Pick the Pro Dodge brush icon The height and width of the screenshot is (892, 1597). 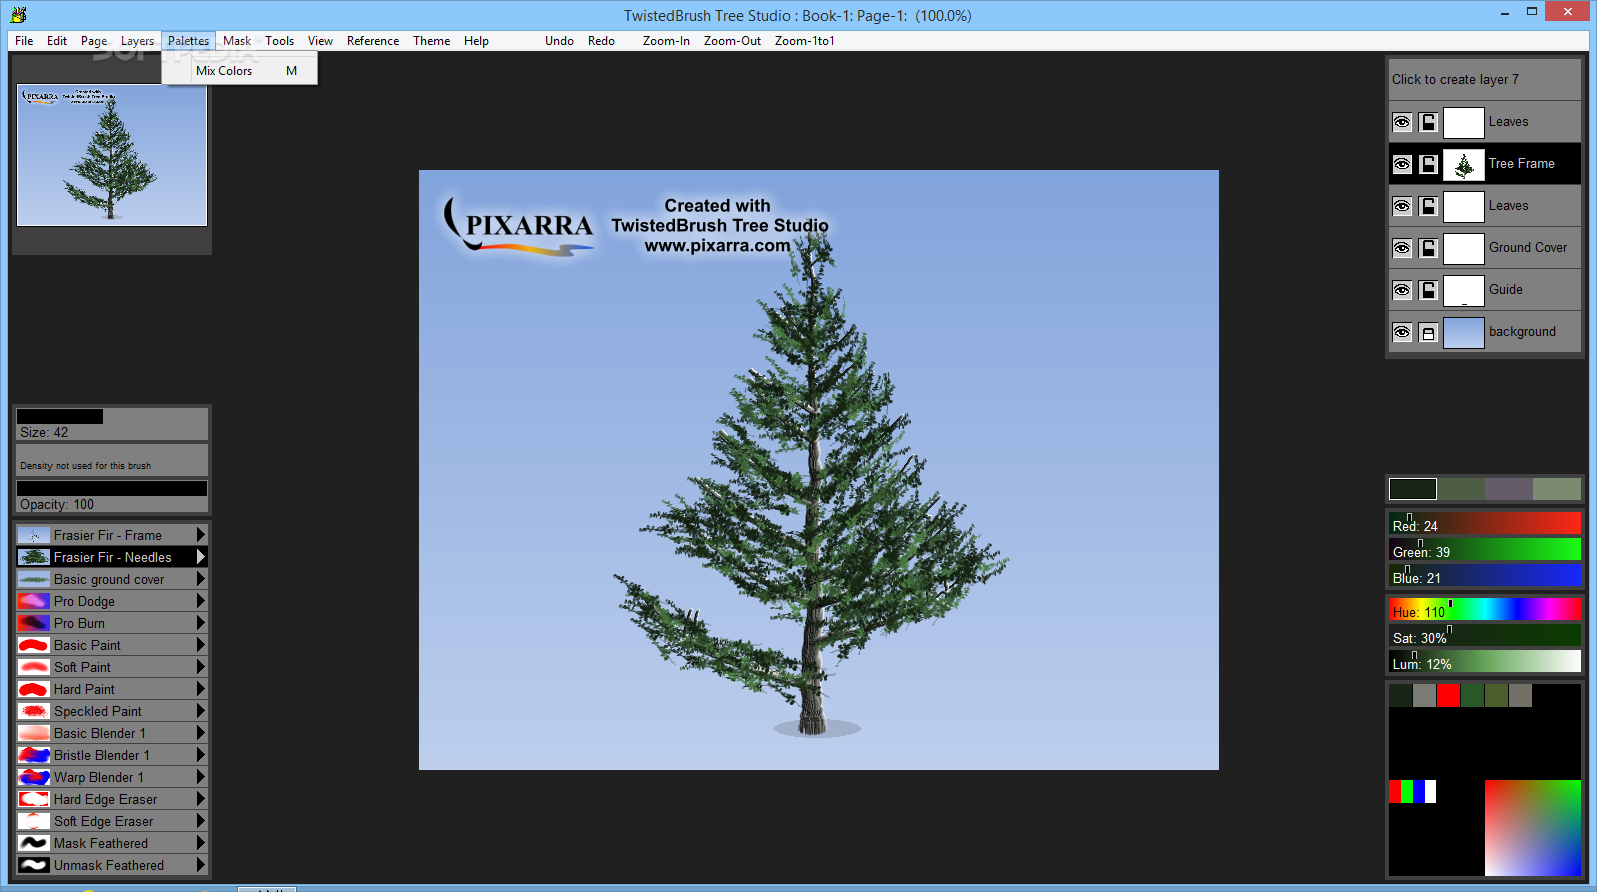pyautogui.click(x=33, y=601)
